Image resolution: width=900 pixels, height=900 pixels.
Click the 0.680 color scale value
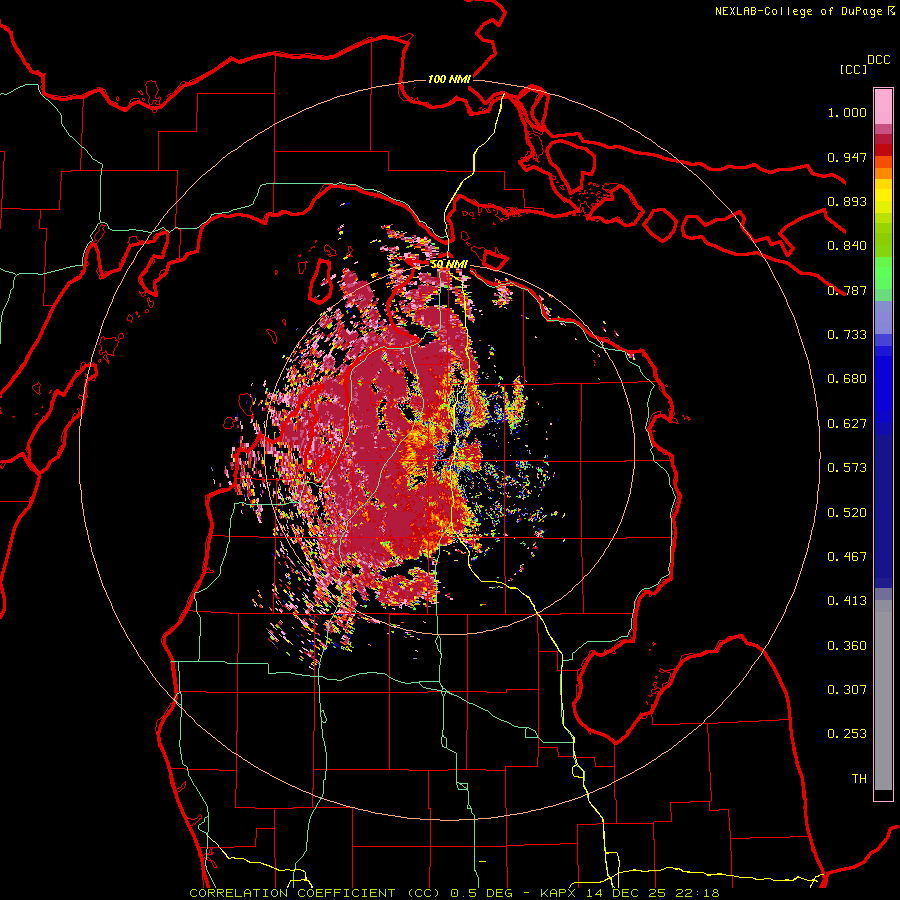(847, 379)
